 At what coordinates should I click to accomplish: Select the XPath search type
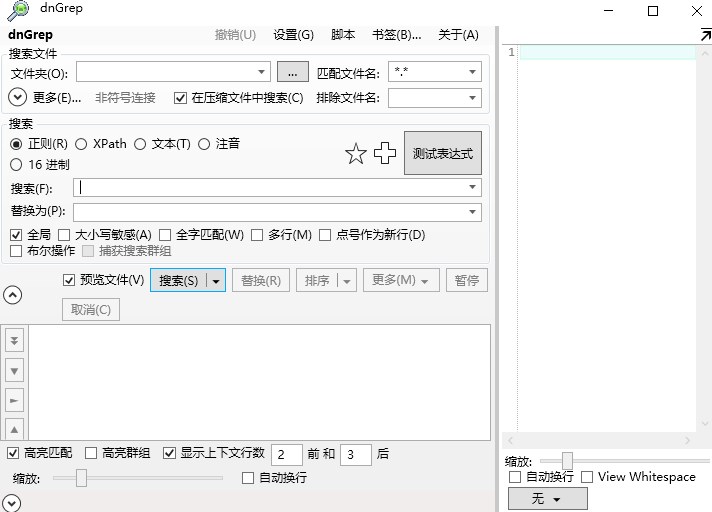(x=82, y=144)
